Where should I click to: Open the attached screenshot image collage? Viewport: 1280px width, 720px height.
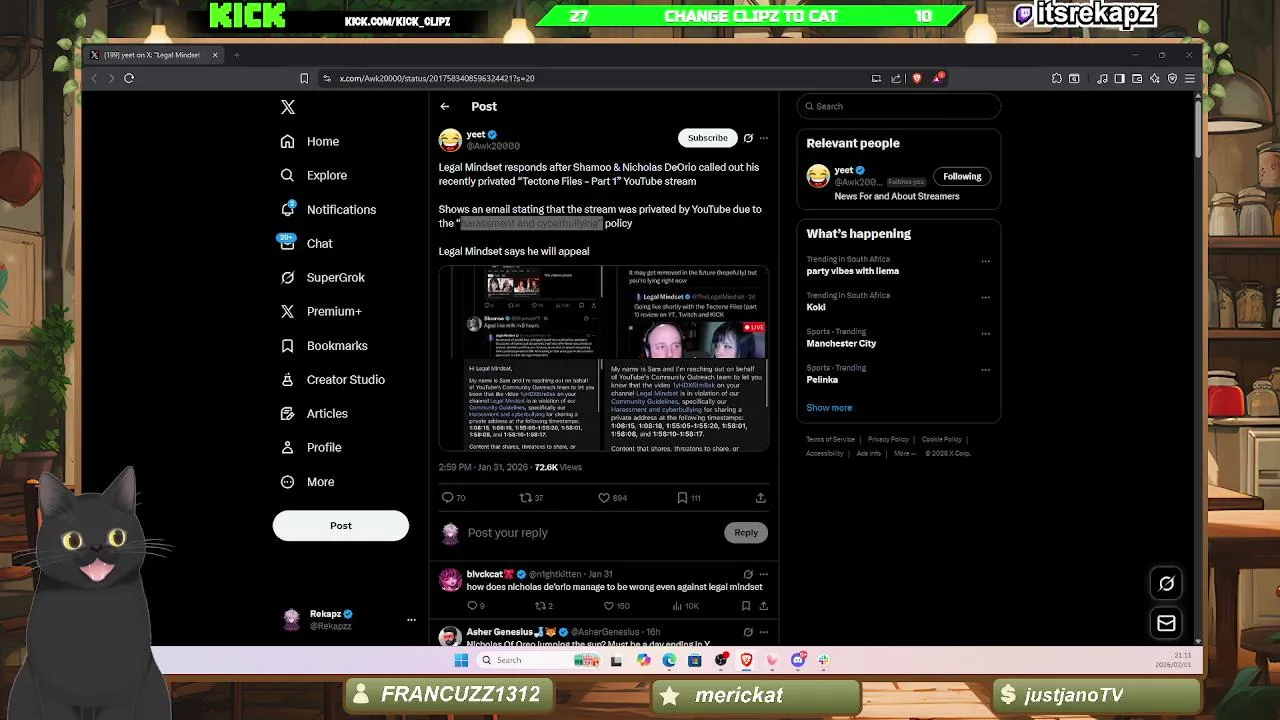[x=604, y=358]
